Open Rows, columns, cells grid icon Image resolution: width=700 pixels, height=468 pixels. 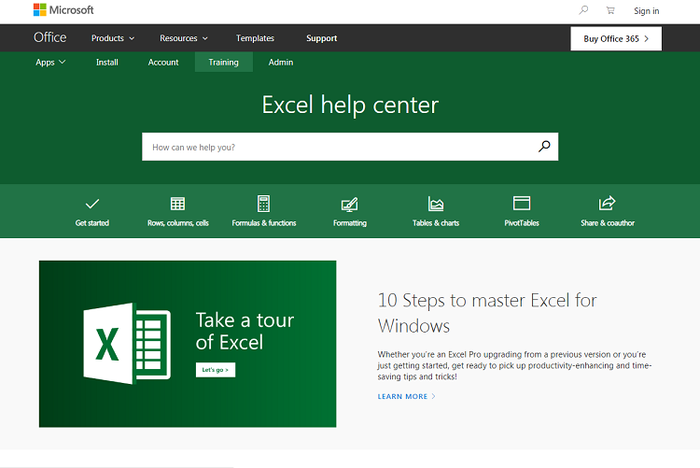pyautogui.click(x=178, y=204)
